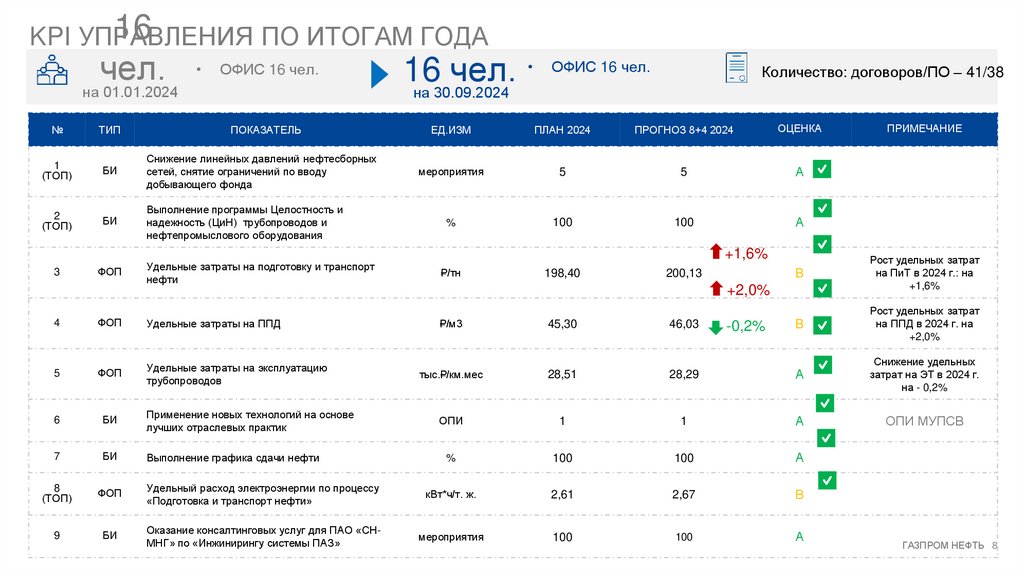Image resolution: width=1024 pixels, height=574 pixels.
Task: Click forecast value 28,29
Action: (x=683, y=374)
